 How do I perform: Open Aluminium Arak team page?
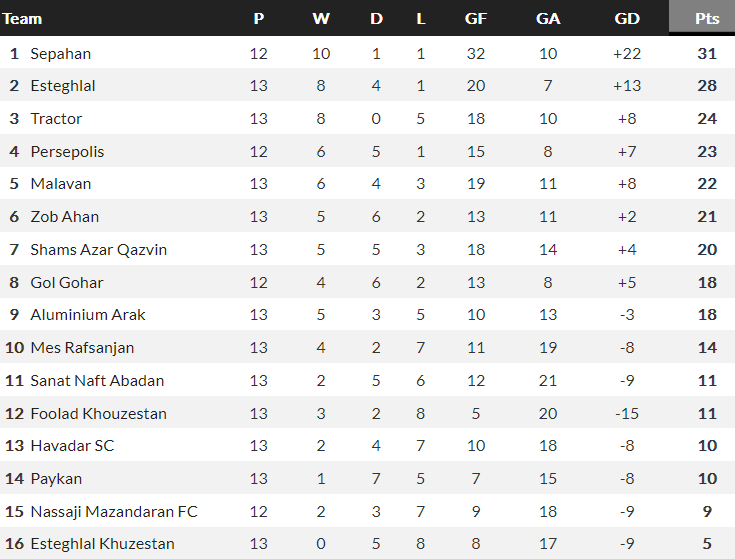[x=88, y=315]
